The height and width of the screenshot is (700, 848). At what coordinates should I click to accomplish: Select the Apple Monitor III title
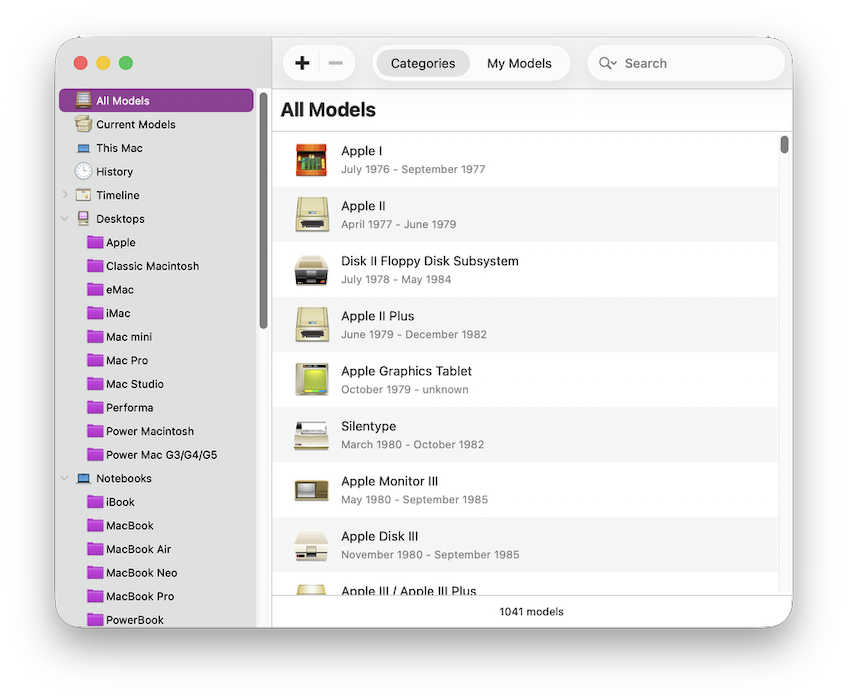[389, 481]
